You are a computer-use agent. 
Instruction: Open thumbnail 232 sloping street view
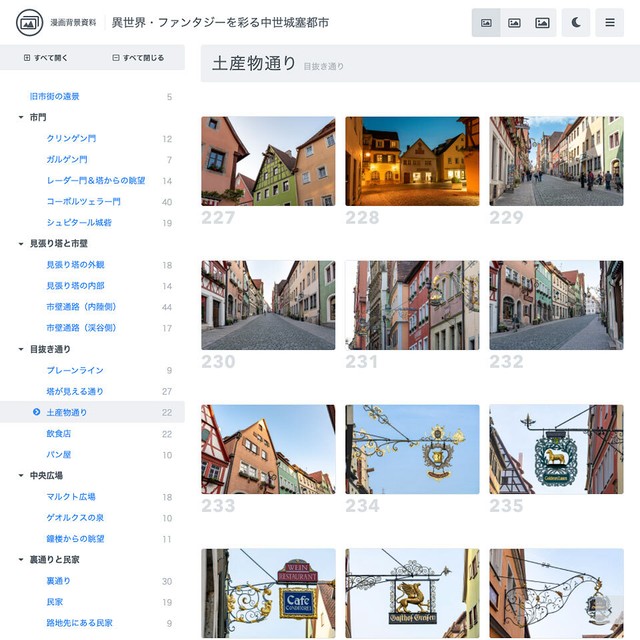click(556, 305)
